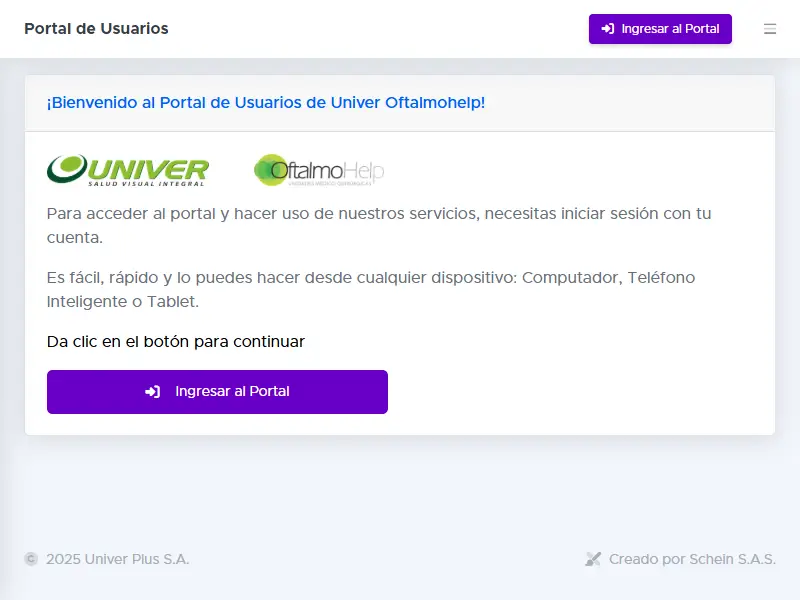The width and height of the screenshot is (800, 600).
Task: Click the header Ingresar al Portal button
Action: [x=660, y=29]
